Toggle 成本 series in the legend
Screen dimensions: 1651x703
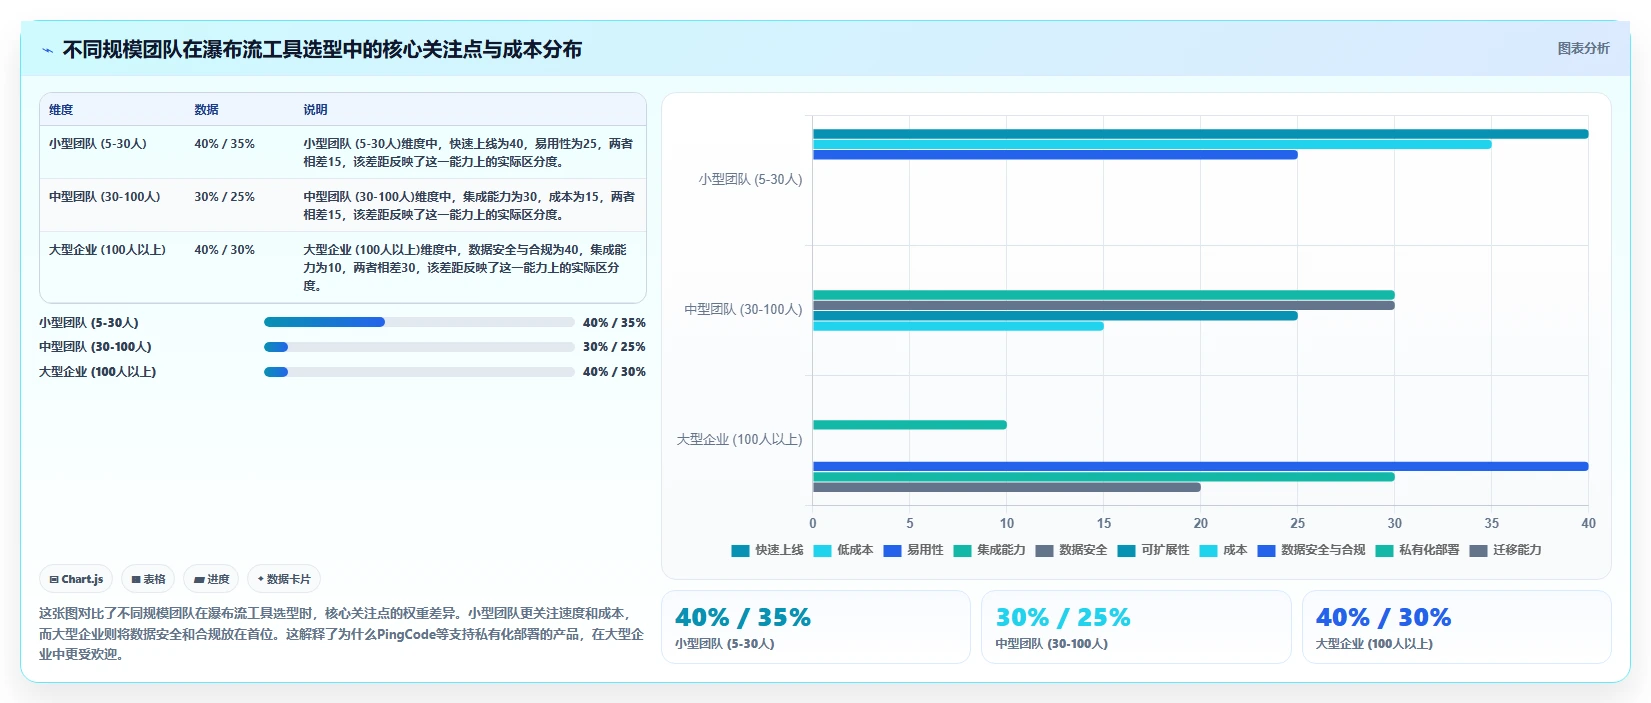(x=1223, y=550)
